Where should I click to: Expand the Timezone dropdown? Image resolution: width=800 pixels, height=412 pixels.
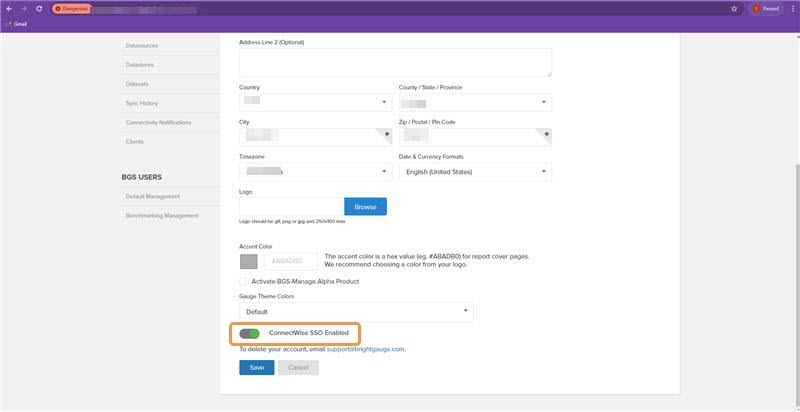coord(316,172)
